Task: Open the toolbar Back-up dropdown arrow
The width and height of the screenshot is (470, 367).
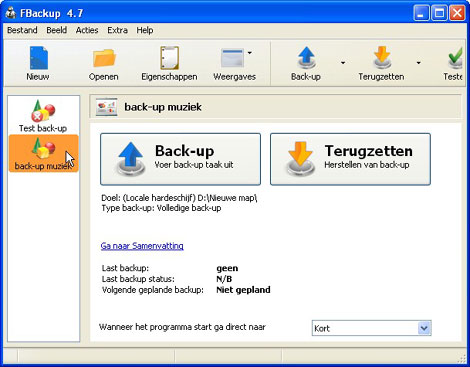Action: [x=343, y=63]
